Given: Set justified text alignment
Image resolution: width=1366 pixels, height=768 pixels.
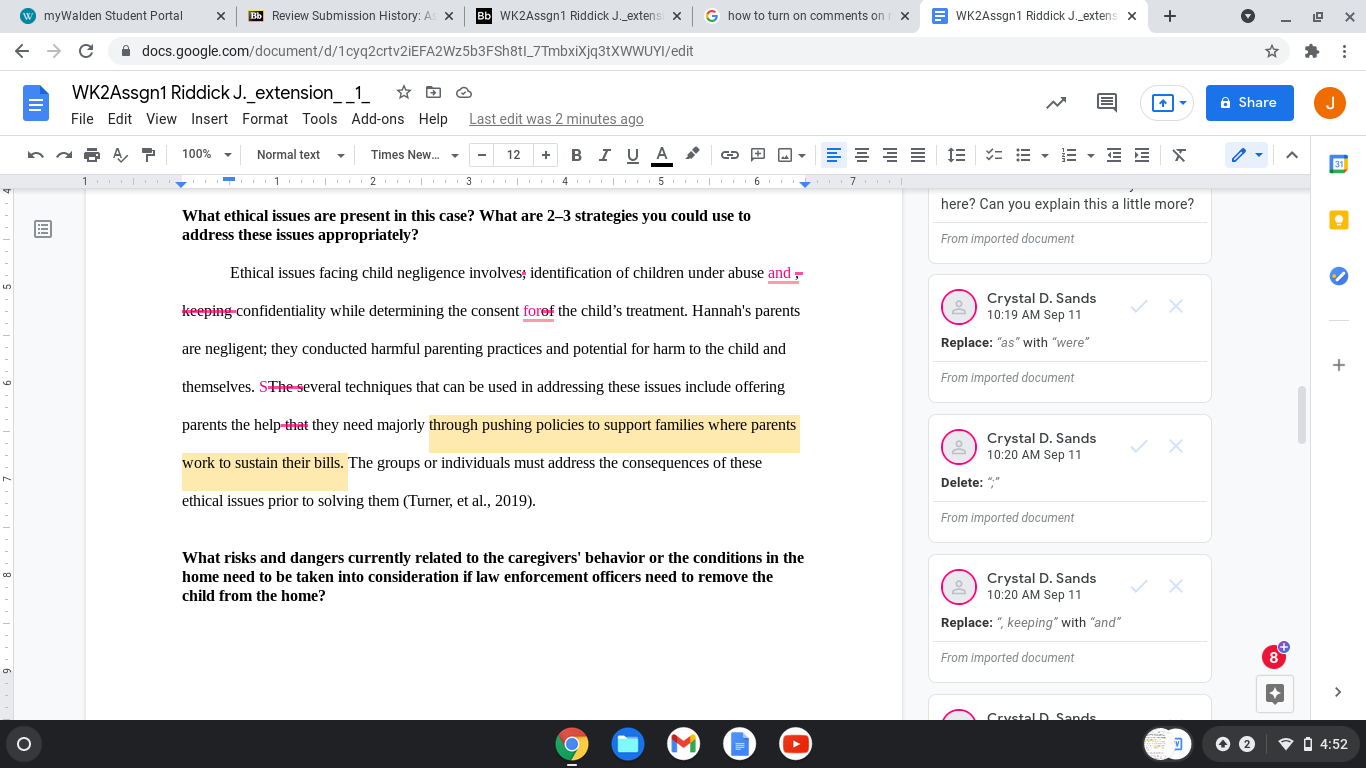Looking at the screenshot, I should click(918, 155).
